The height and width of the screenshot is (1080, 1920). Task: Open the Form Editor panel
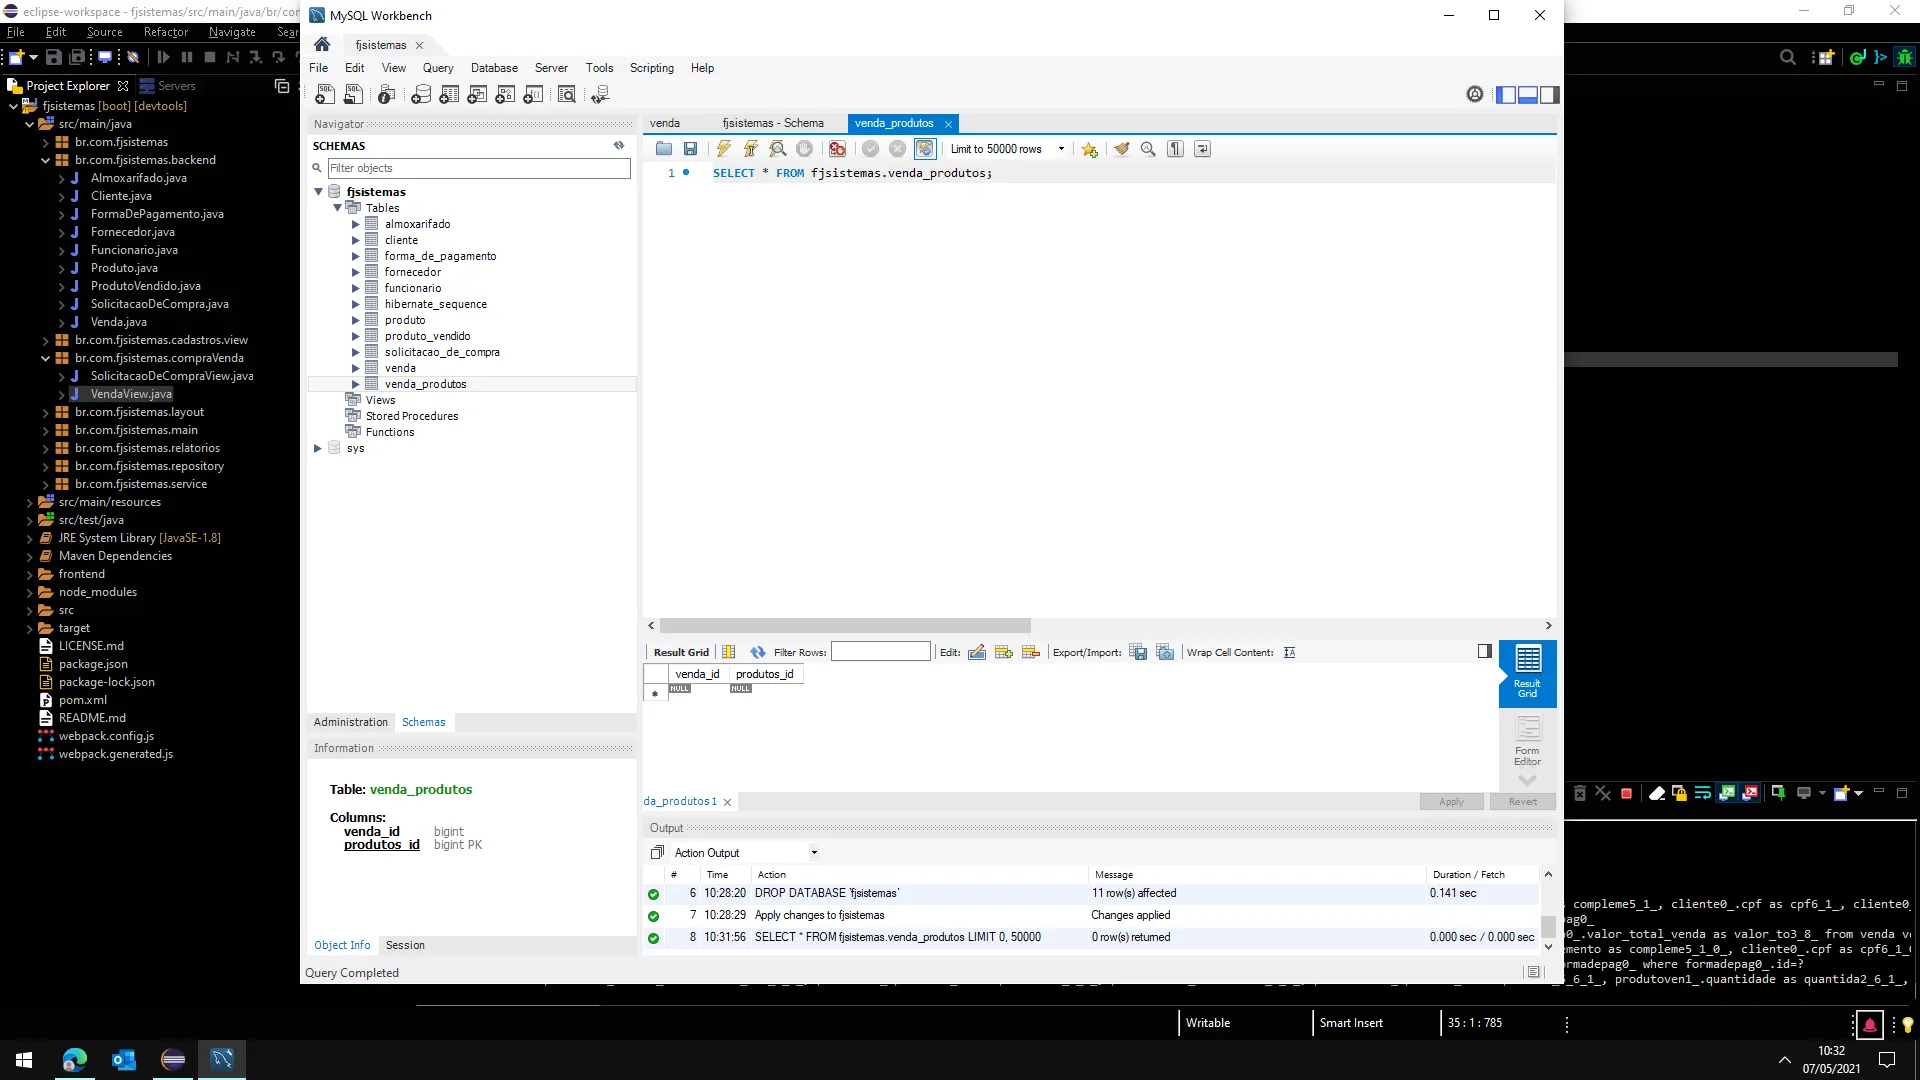(1527, 741)
